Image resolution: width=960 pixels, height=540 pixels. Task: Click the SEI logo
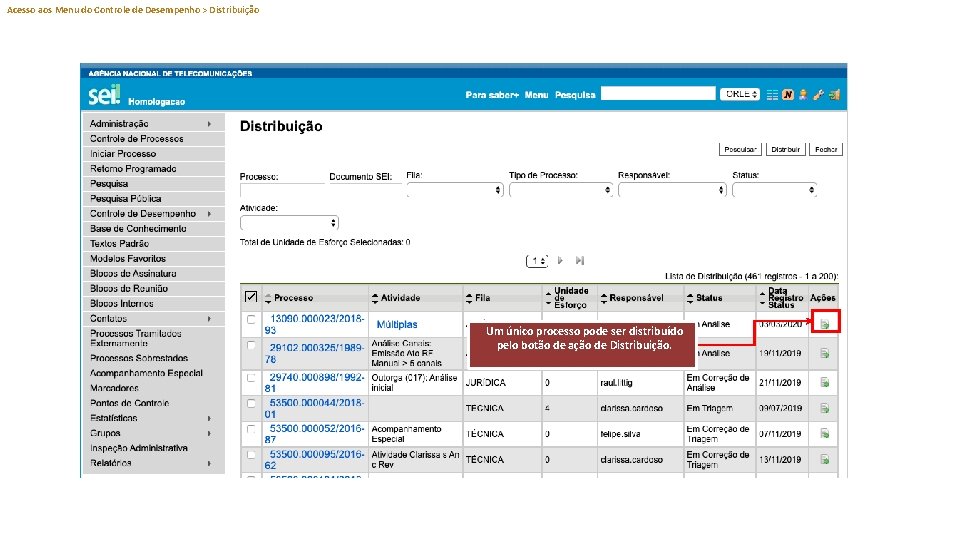click(x=104, y=95)
